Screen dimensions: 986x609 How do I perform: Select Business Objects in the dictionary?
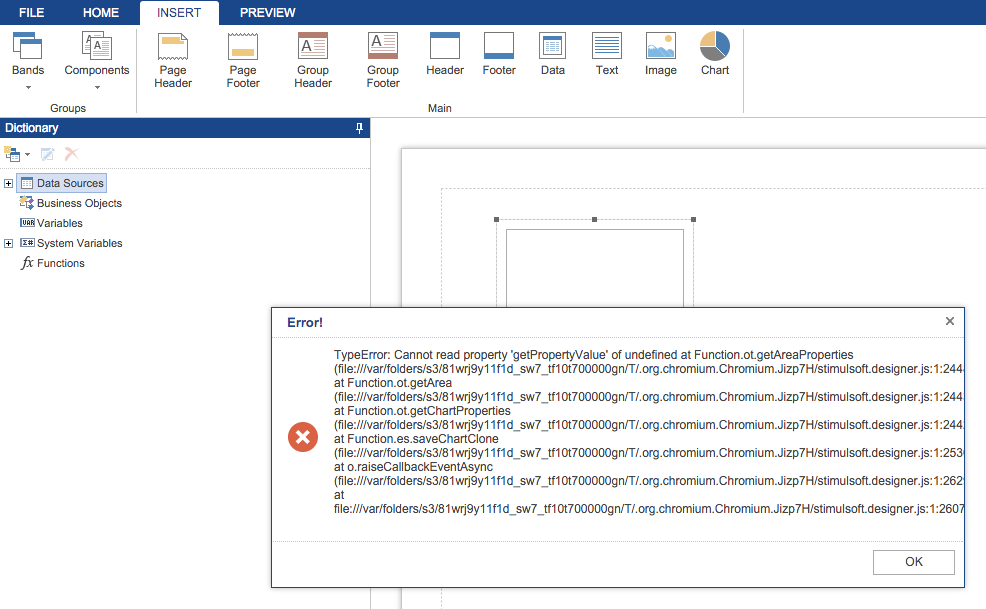[70, 203]
